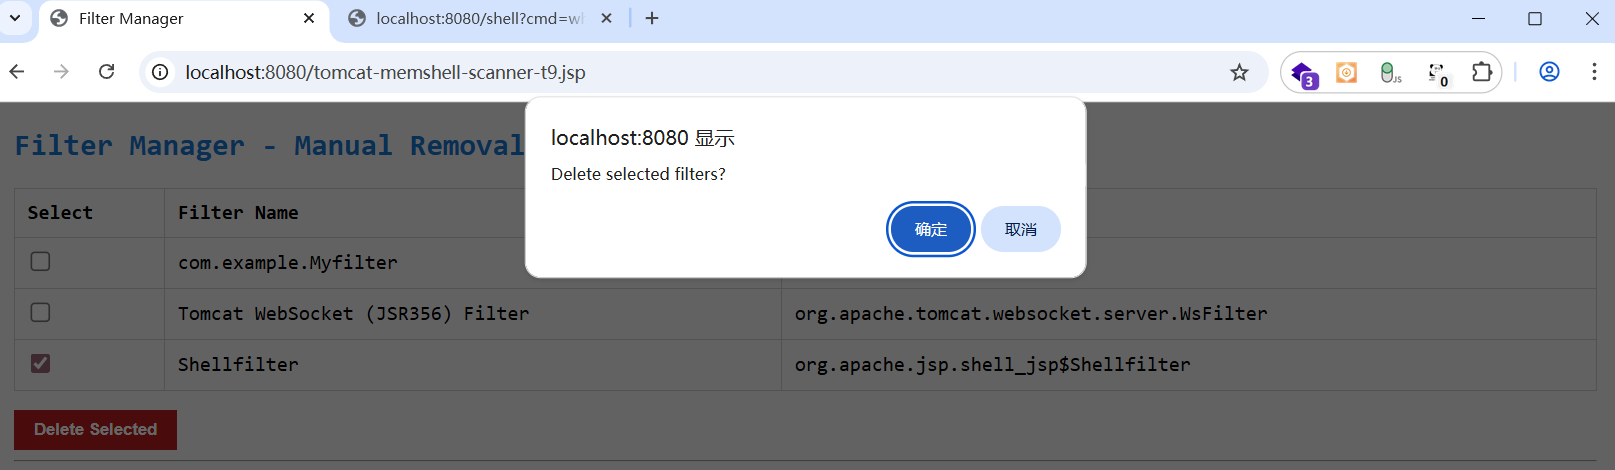Confirm deletion with the 确定 button

pyautogui.click(x=930, y=229)
